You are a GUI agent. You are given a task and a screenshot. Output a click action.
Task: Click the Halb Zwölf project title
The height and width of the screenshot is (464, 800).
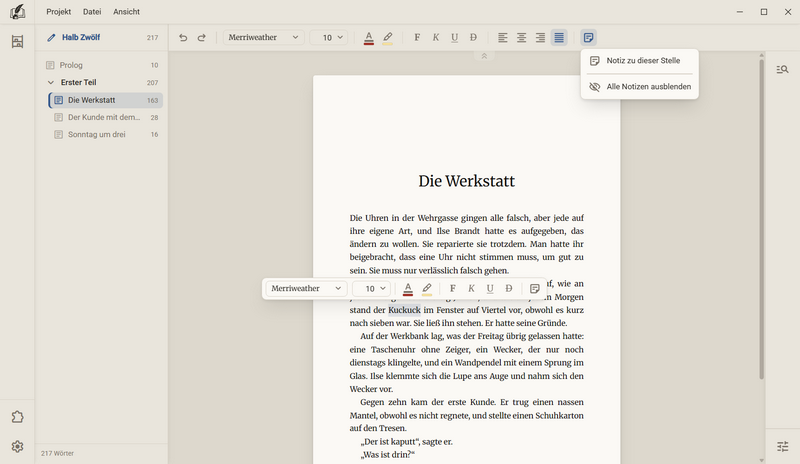[x=81, y=37]
